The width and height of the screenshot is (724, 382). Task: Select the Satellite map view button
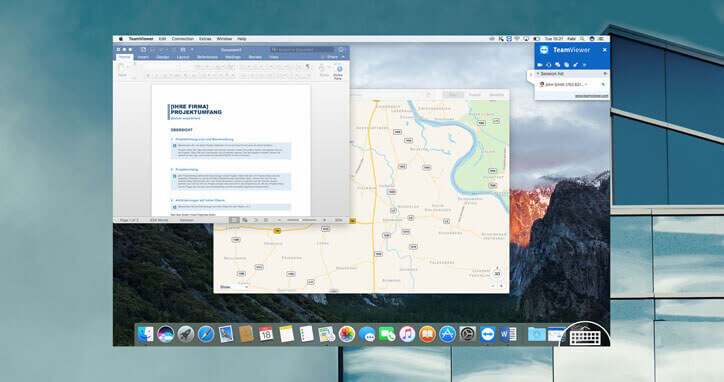[496, 95]
